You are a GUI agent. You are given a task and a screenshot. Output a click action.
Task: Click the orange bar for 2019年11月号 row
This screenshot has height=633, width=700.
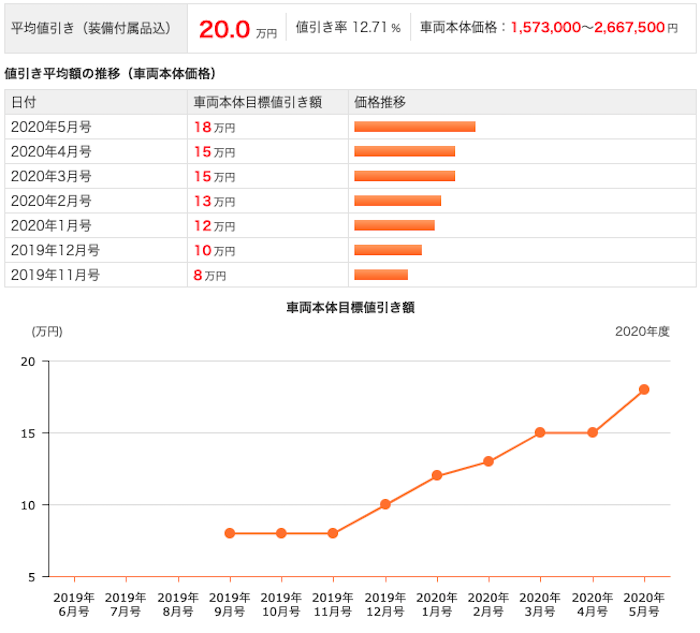pyautogui.click(x=381, y=275)
